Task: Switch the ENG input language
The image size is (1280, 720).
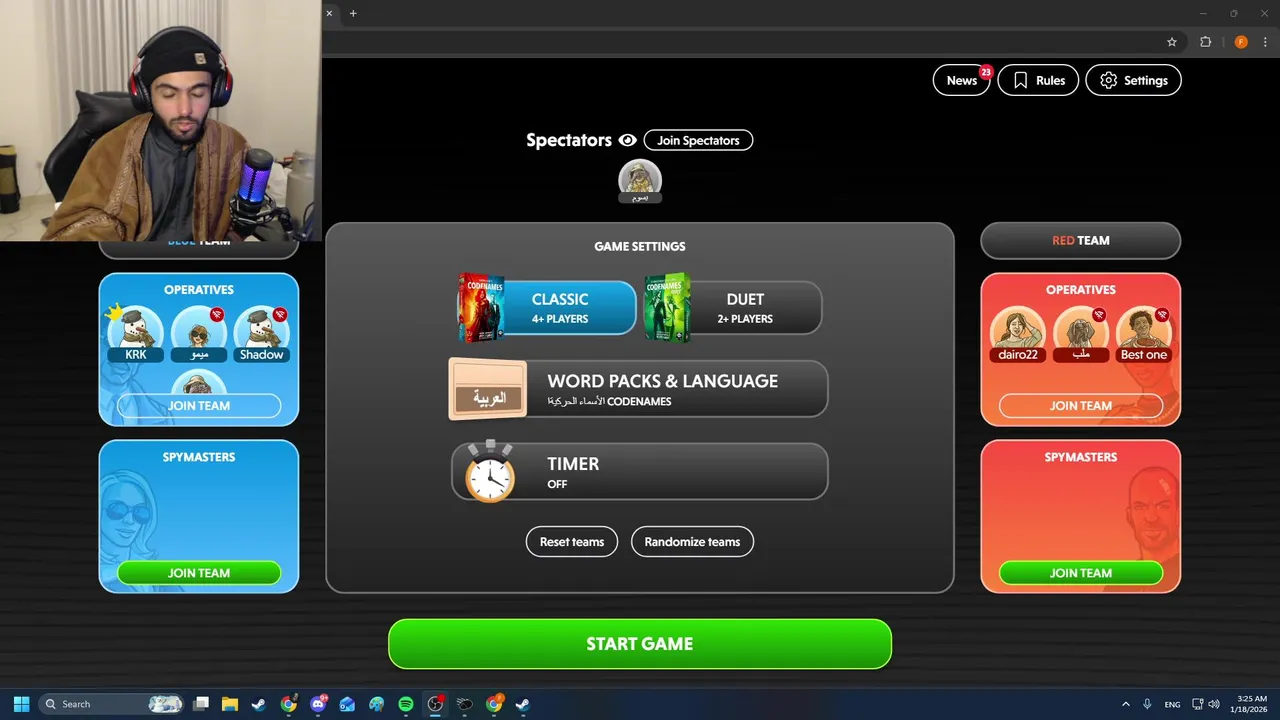Action: coord(1172,704)
